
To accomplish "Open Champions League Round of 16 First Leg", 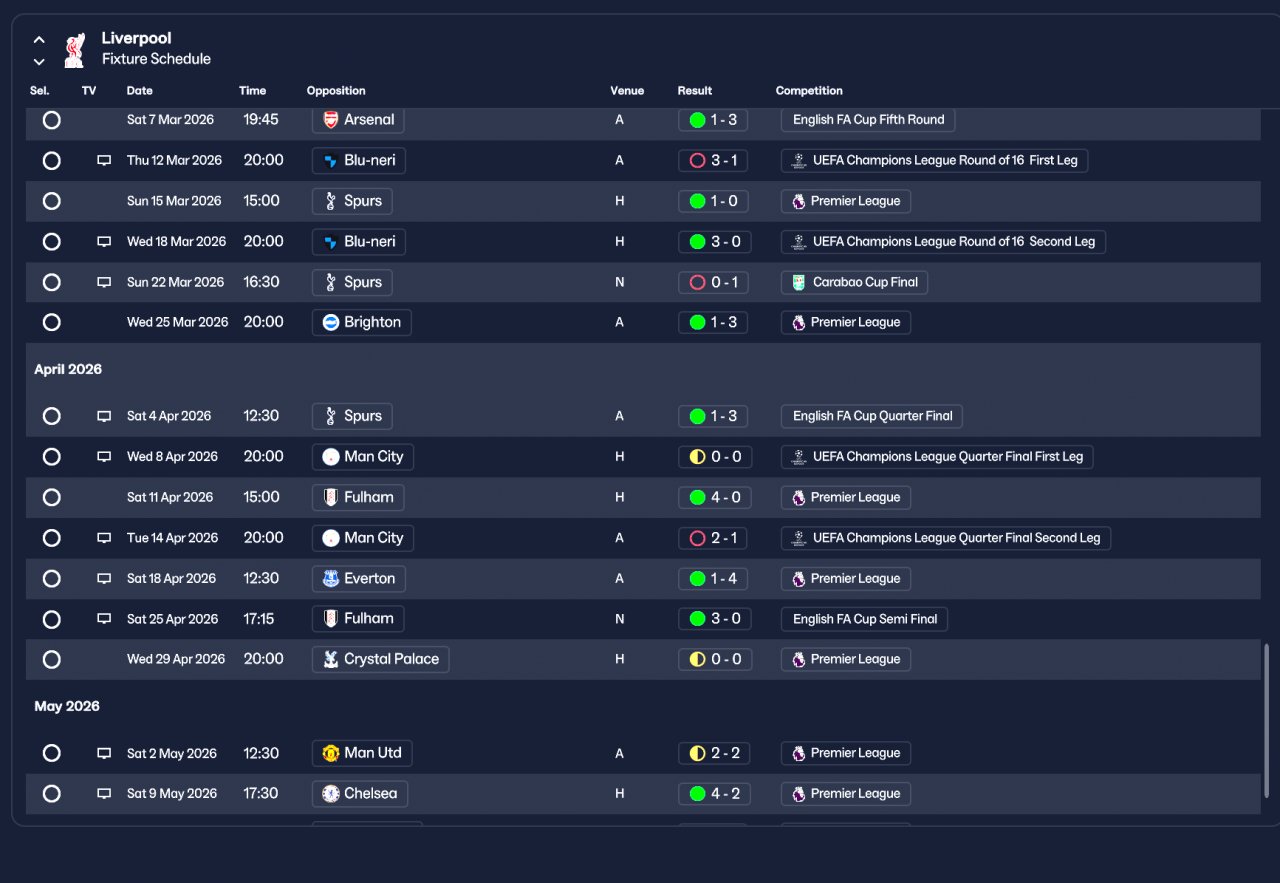I will coord(934,160).
